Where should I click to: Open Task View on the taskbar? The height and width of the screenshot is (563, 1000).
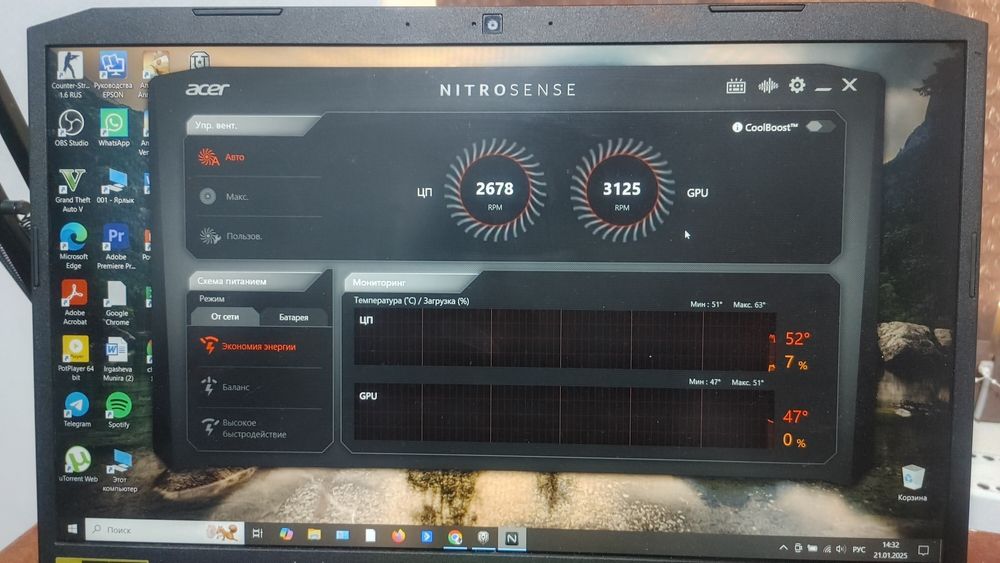(258, 533)
